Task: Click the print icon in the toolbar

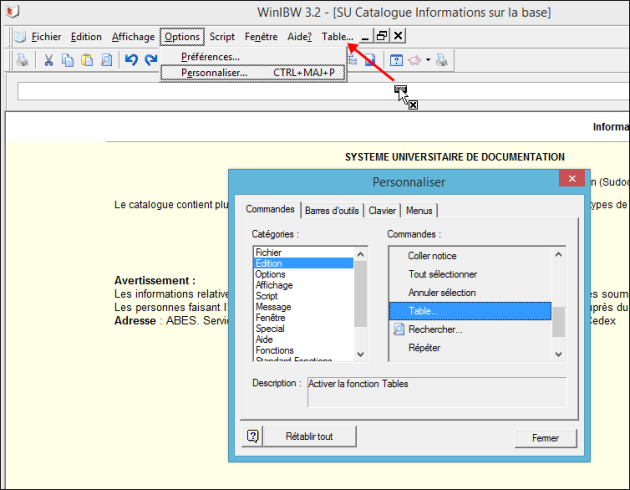Action: (x=22, y=60)
